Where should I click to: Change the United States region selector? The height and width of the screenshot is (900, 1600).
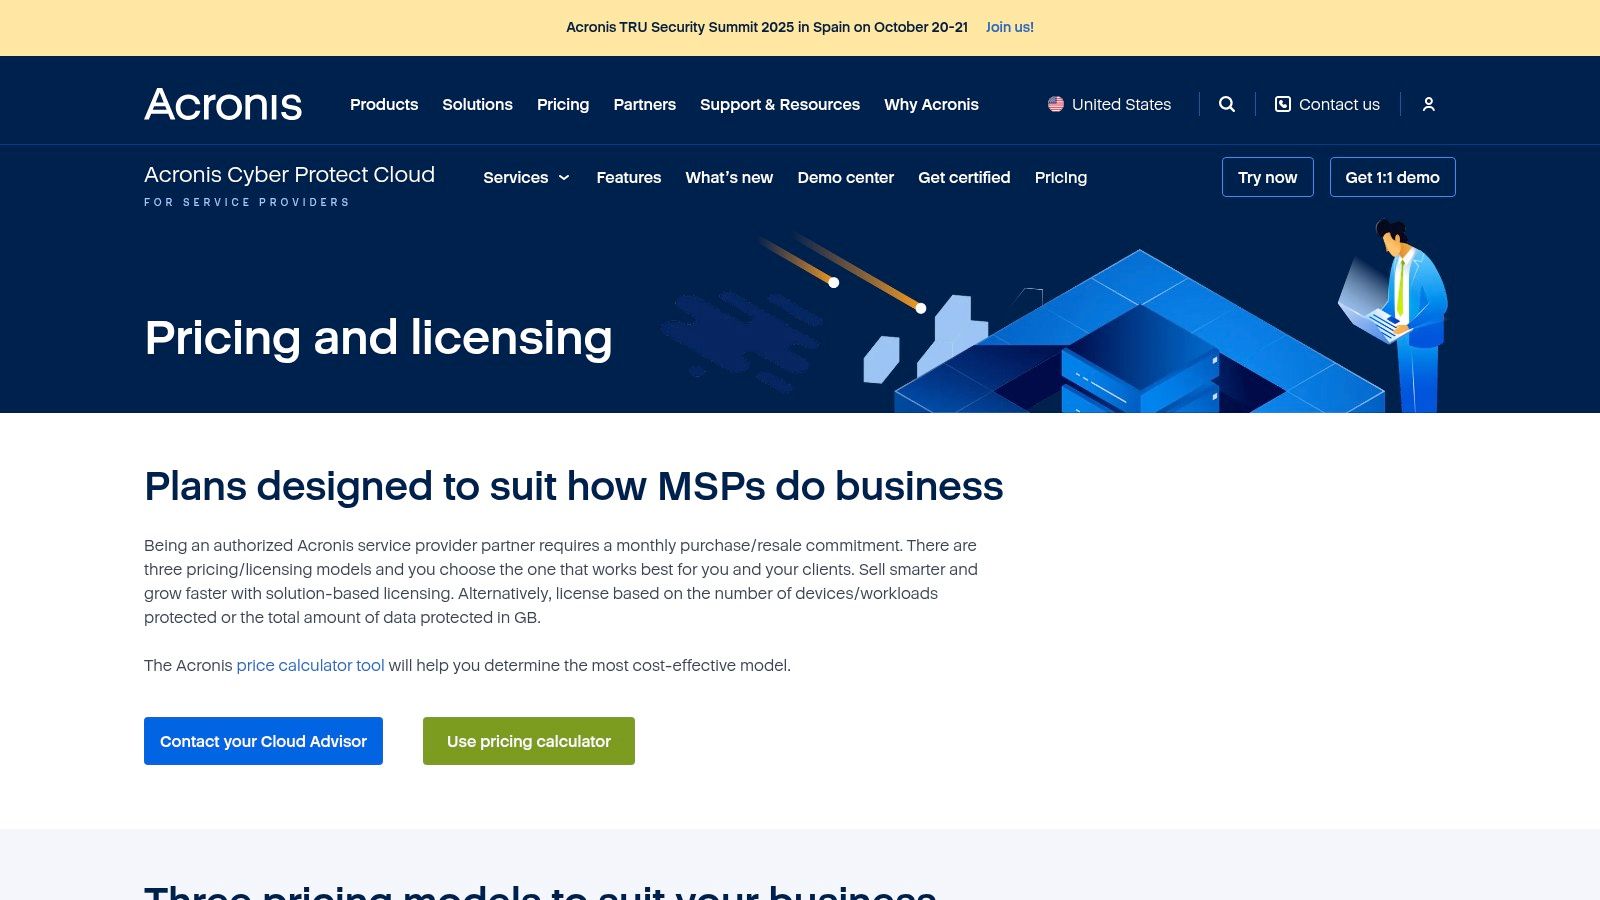click(x=1109, y=104)
